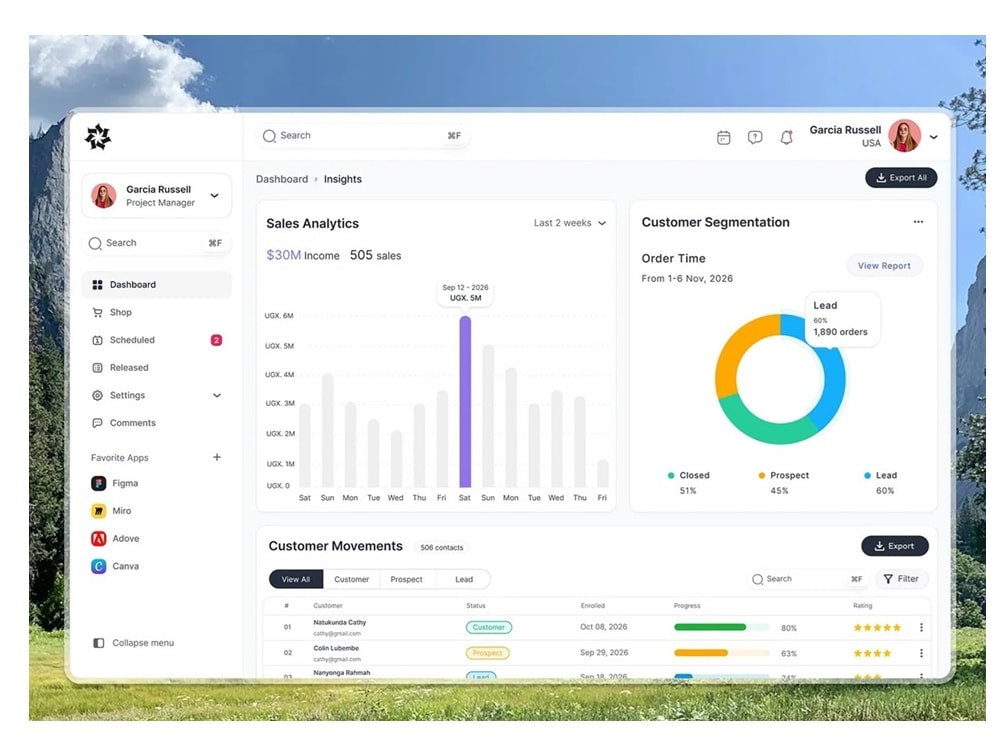Focus the sidebar Search field
Viewport: 1000px width, 750px height.
(x=156, y=243)
